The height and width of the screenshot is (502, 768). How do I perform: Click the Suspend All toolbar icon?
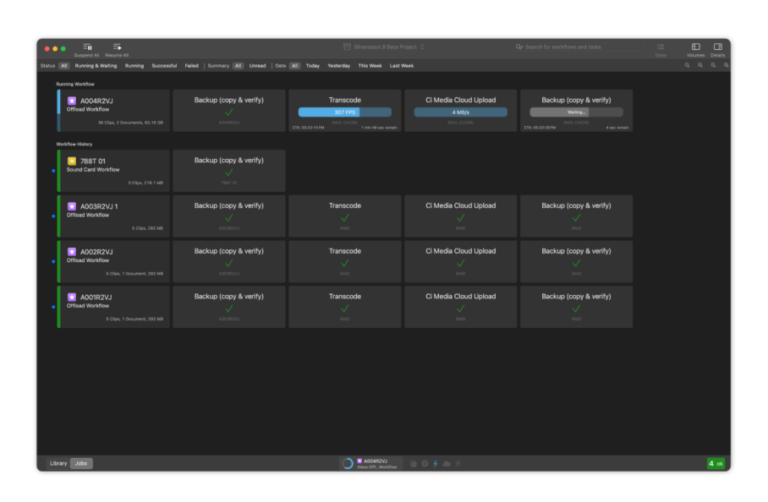88,48
